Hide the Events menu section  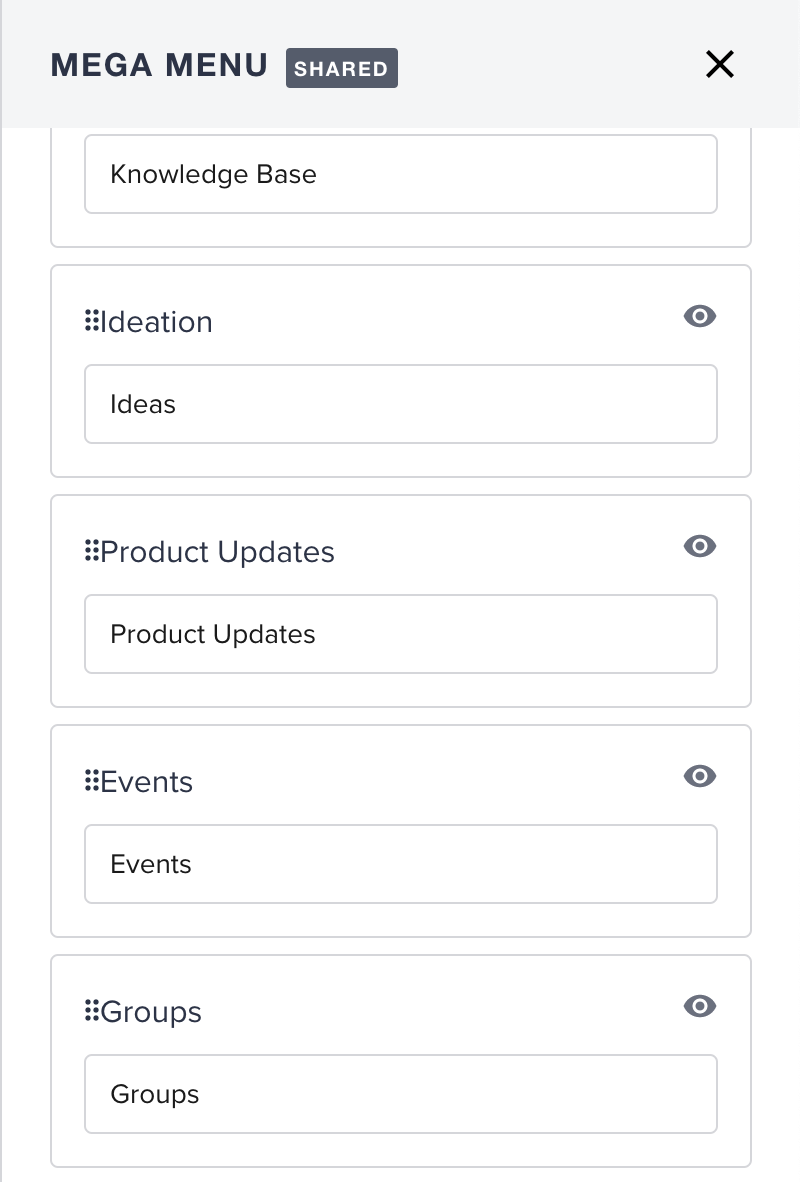tap(700, 776)
